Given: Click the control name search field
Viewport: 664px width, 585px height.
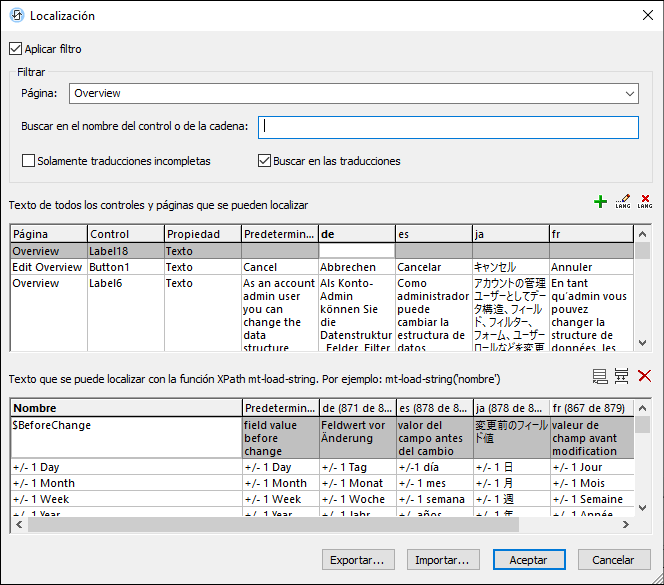Looking at the screenshot, I should pos(448,127).
